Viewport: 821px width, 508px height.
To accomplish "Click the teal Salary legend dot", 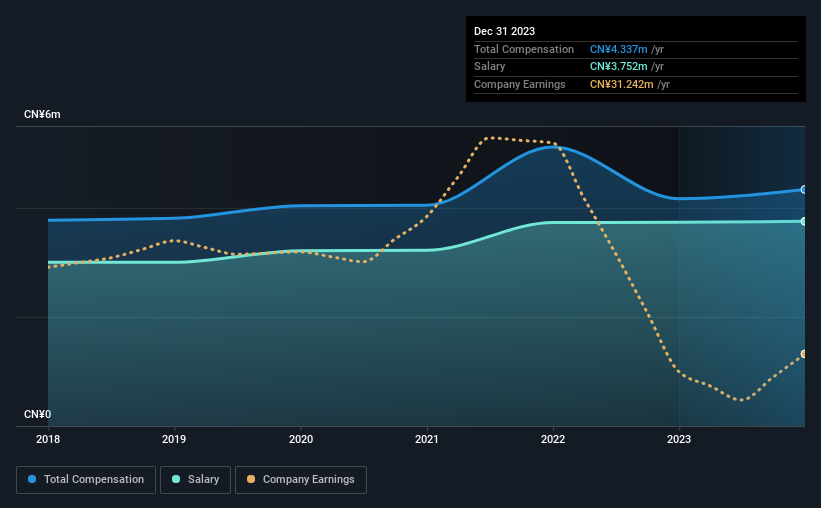I will point(176,479).
